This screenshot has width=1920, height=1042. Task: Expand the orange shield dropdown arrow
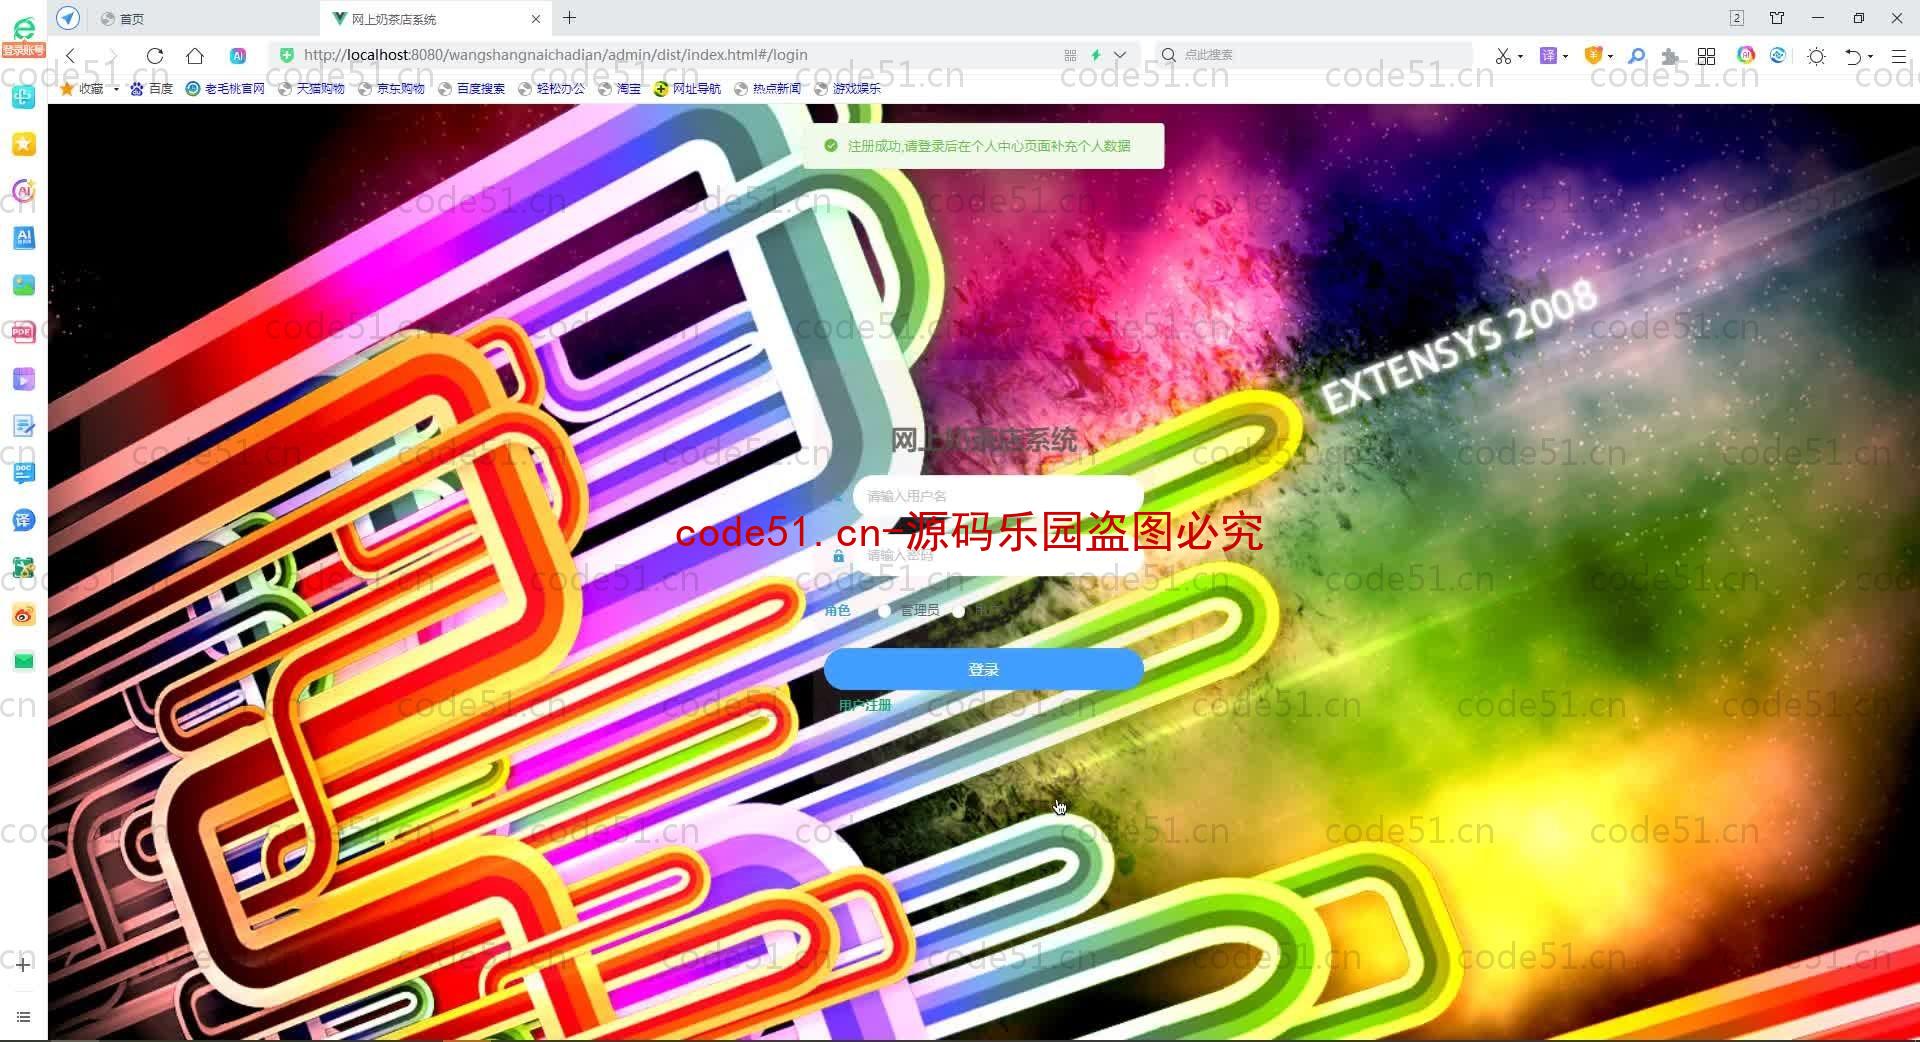pos(1610,56)
